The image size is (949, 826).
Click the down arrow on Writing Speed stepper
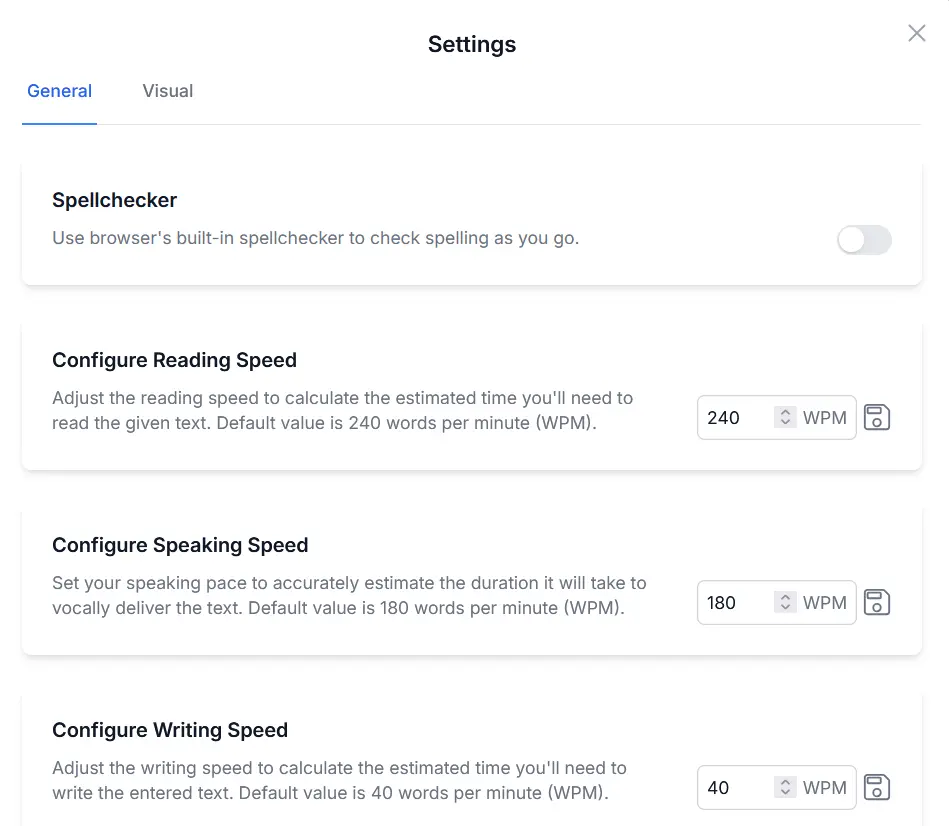tap(786, 793)
